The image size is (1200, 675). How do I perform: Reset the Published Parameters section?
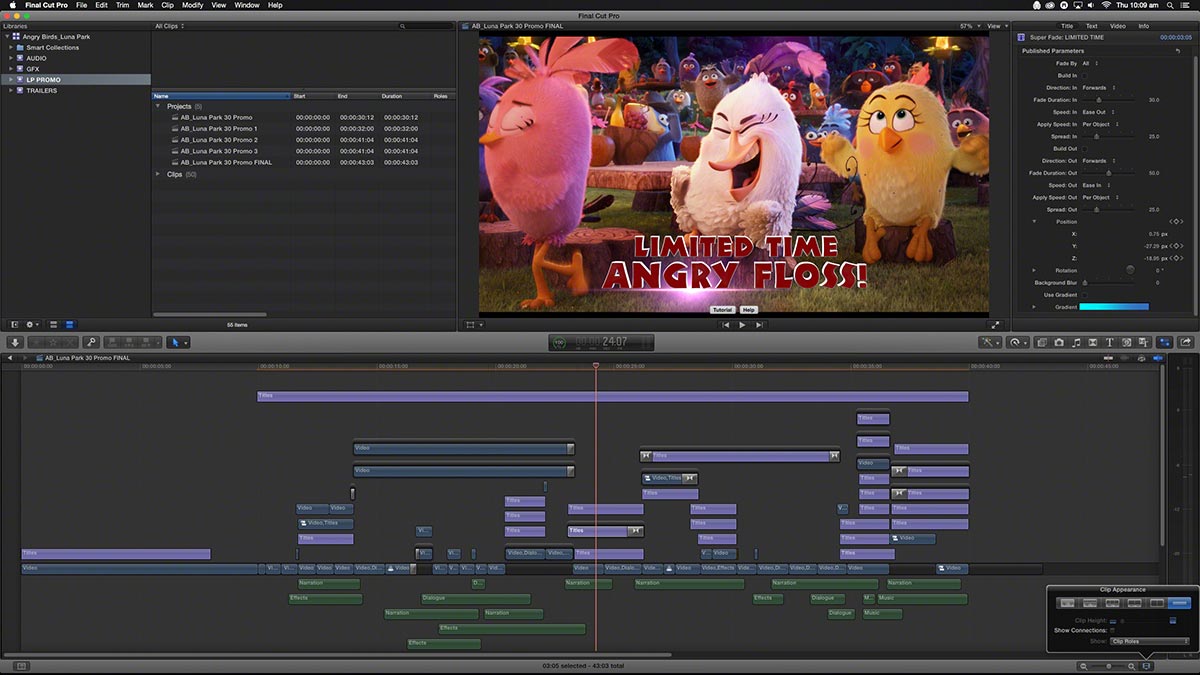1178,51
